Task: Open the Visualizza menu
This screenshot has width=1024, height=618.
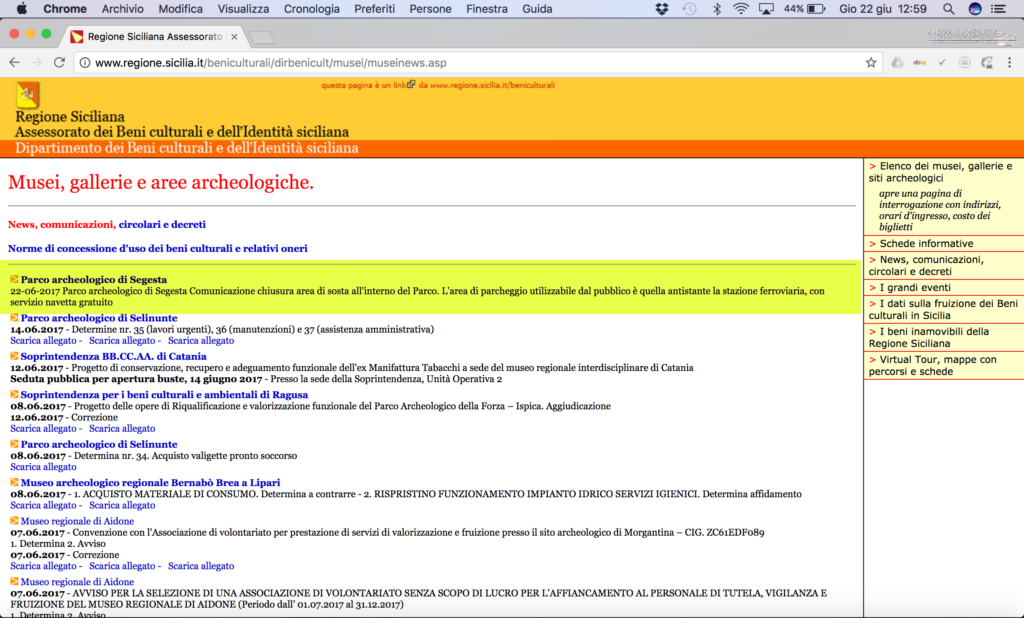Action: pos(243,9)
